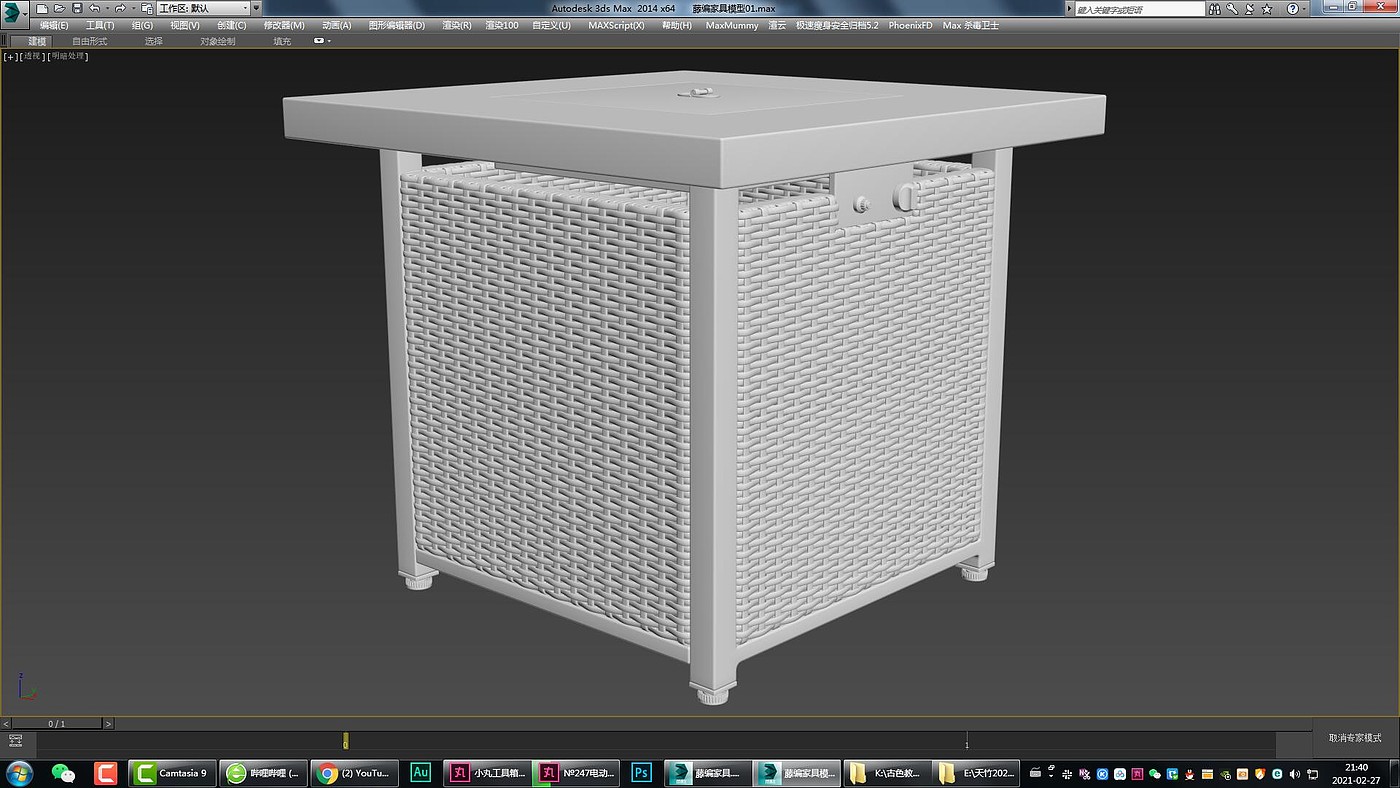
Task: Click the favorites star icon
Action: 1267,9
